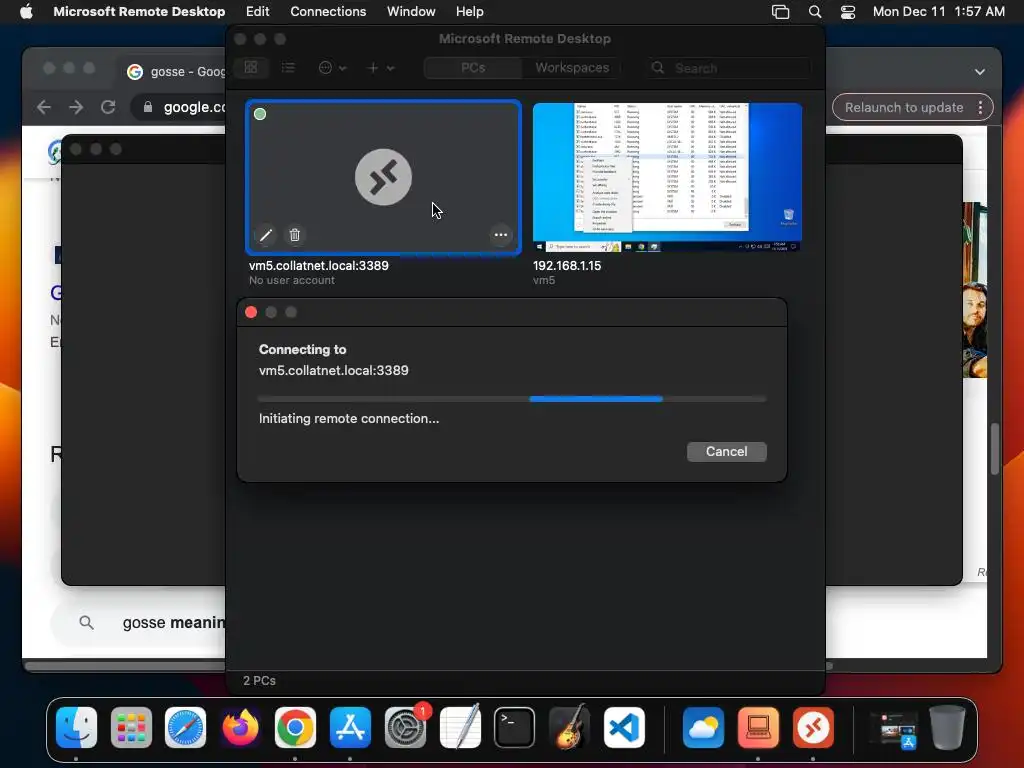Open the Microsoft Remote Desktop app menu

tap(139, 12)
